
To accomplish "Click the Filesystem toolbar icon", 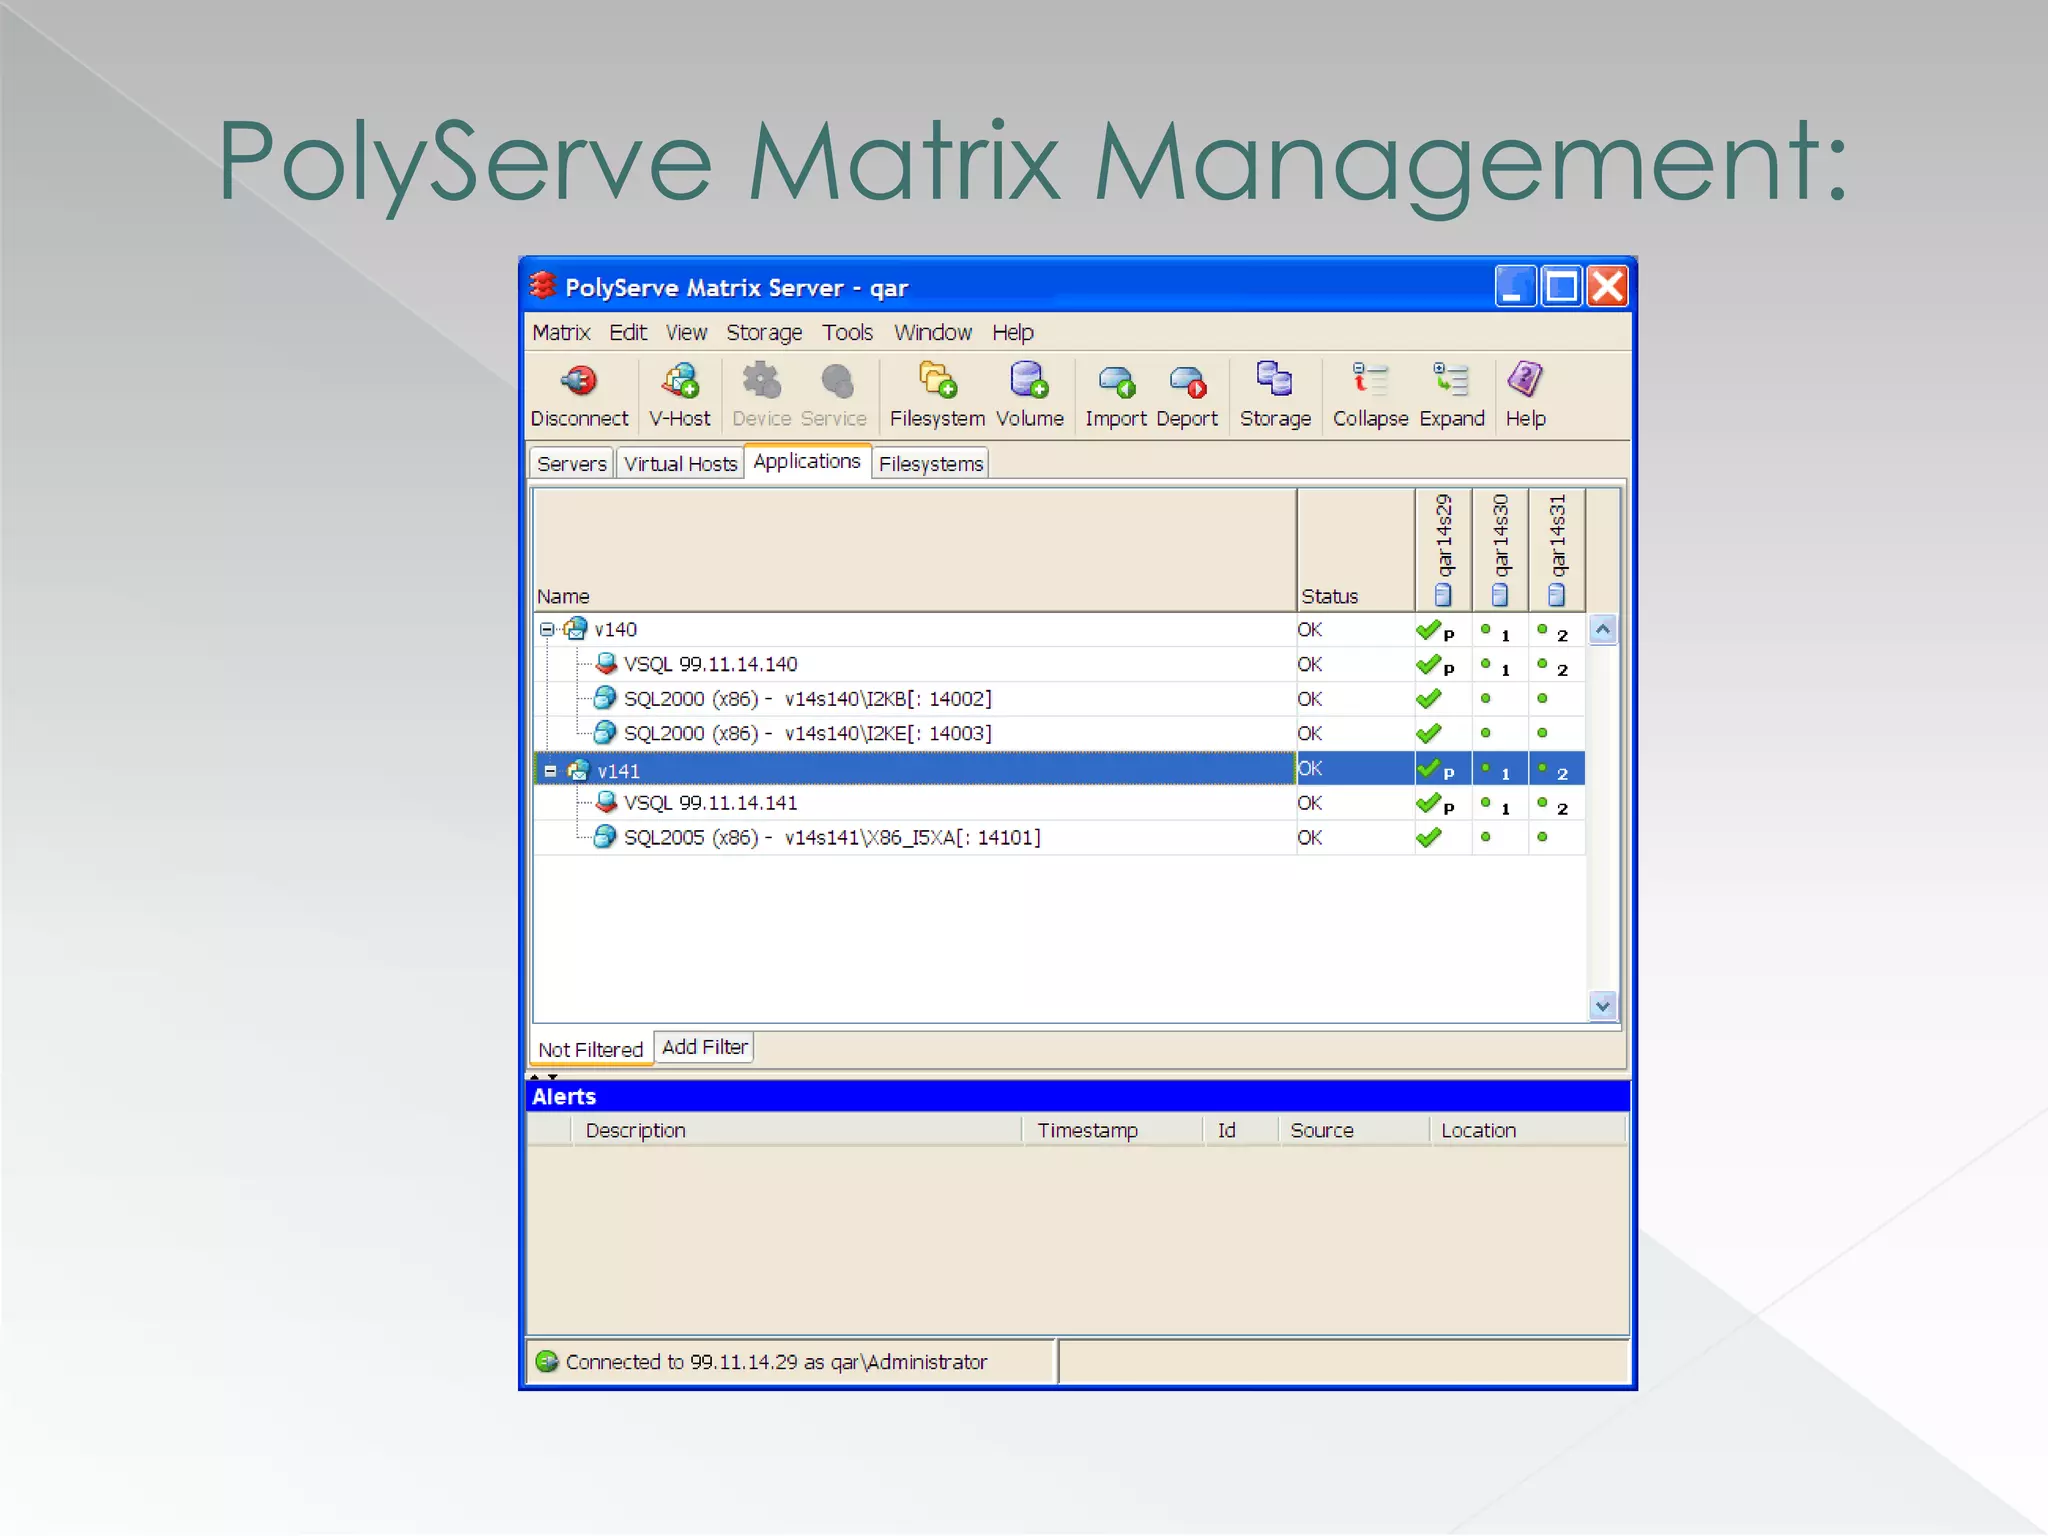I will point(937,381).
